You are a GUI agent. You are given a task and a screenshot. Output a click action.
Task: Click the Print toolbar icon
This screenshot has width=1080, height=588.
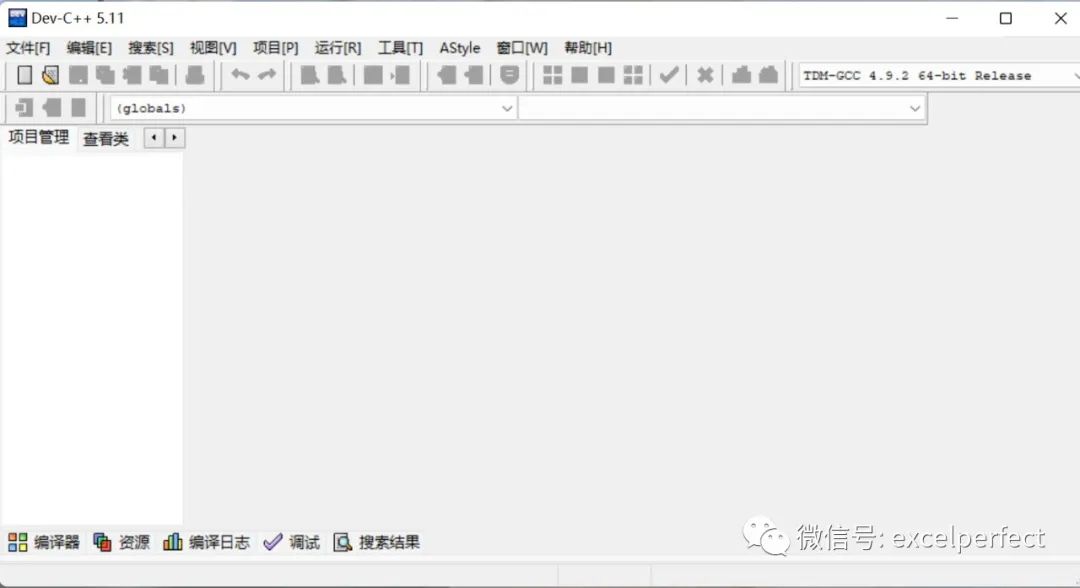pyautogui.click(x=195, y=75)
